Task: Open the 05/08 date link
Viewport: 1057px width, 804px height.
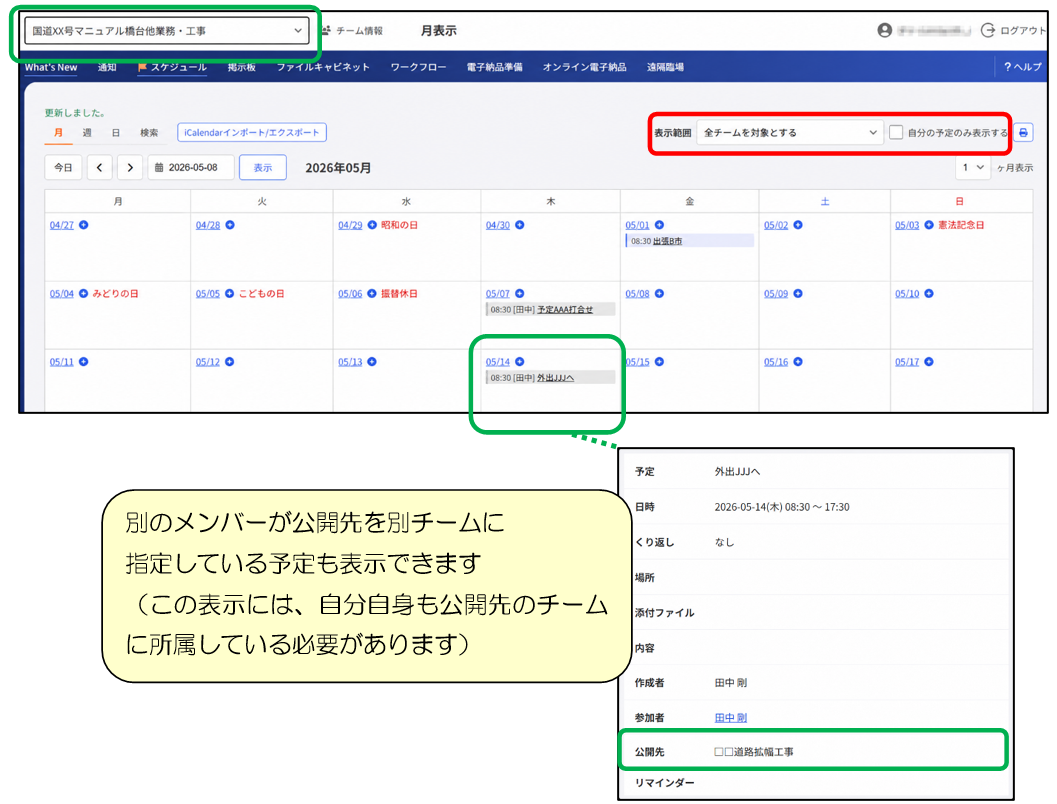Action: point(637,294)
